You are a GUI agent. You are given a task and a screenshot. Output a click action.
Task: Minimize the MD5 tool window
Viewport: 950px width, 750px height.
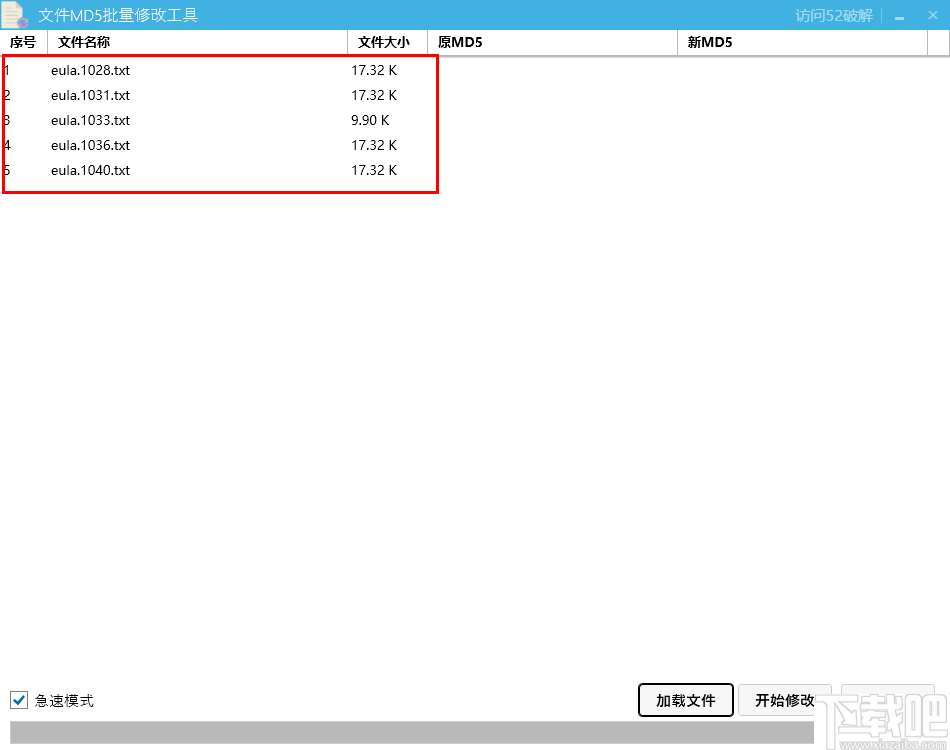(x=900, y=16)
